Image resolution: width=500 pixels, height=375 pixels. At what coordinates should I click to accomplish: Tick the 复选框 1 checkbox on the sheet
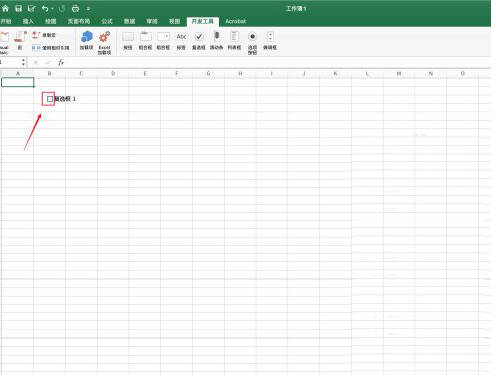coord(50,99)
